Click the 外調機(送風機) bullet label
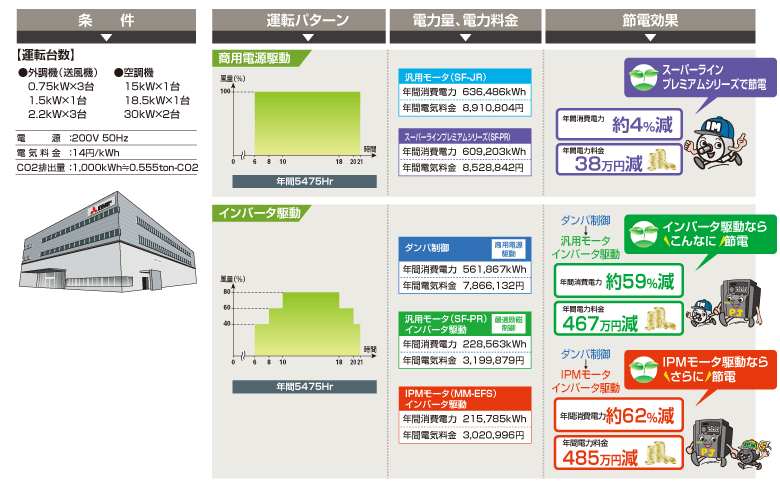The image size is (780, 500). point(58,73)
